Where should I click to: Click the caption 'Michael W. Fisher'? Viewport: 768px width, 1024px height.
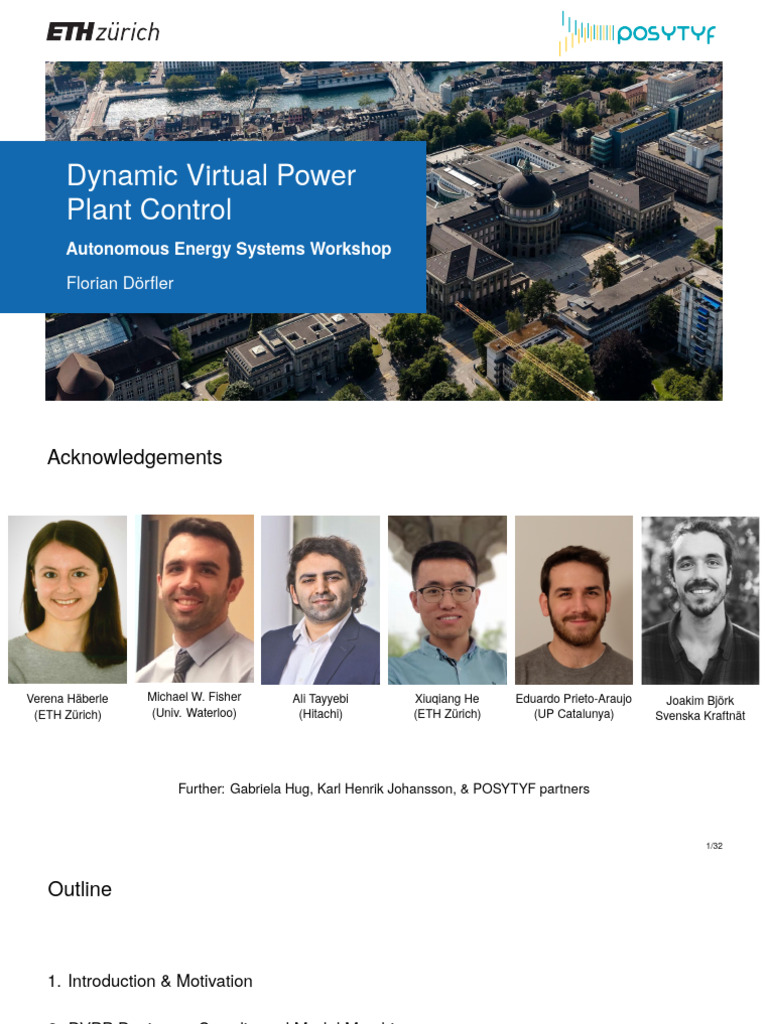(x=194, y=697)
